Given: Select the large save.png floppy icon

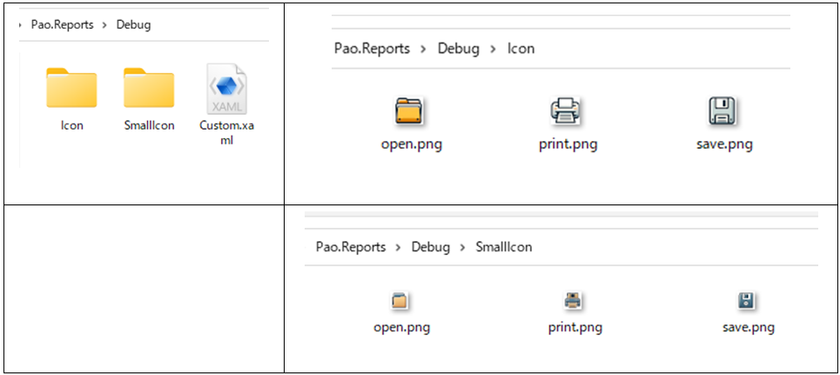Looking at the screenshot, I should (x=722, y=111).
